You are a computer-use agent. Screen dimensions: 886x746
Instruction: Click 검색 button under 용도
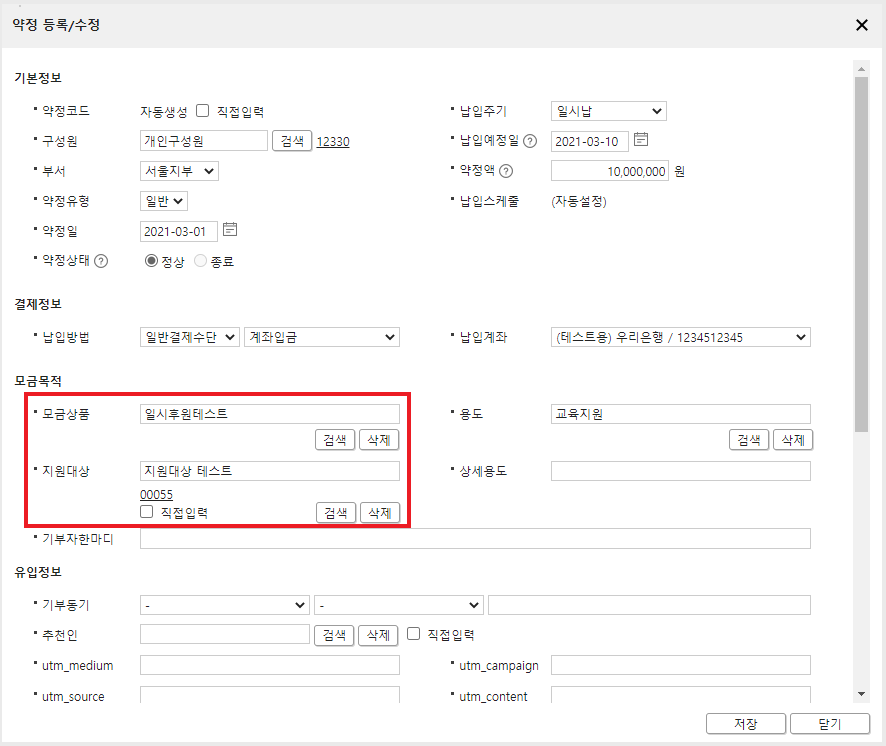(x=749, y=440)
